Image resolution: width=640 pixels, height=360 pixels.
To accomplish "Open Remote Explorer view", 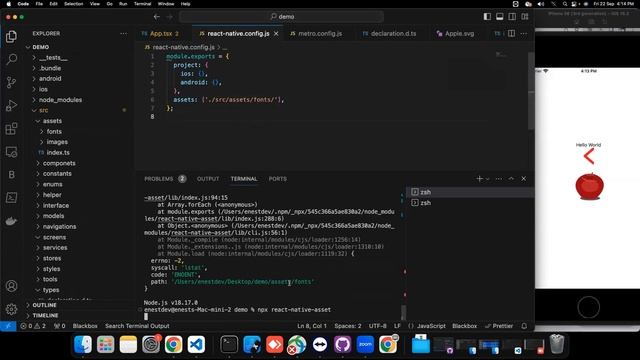I will tap(11, 152).
